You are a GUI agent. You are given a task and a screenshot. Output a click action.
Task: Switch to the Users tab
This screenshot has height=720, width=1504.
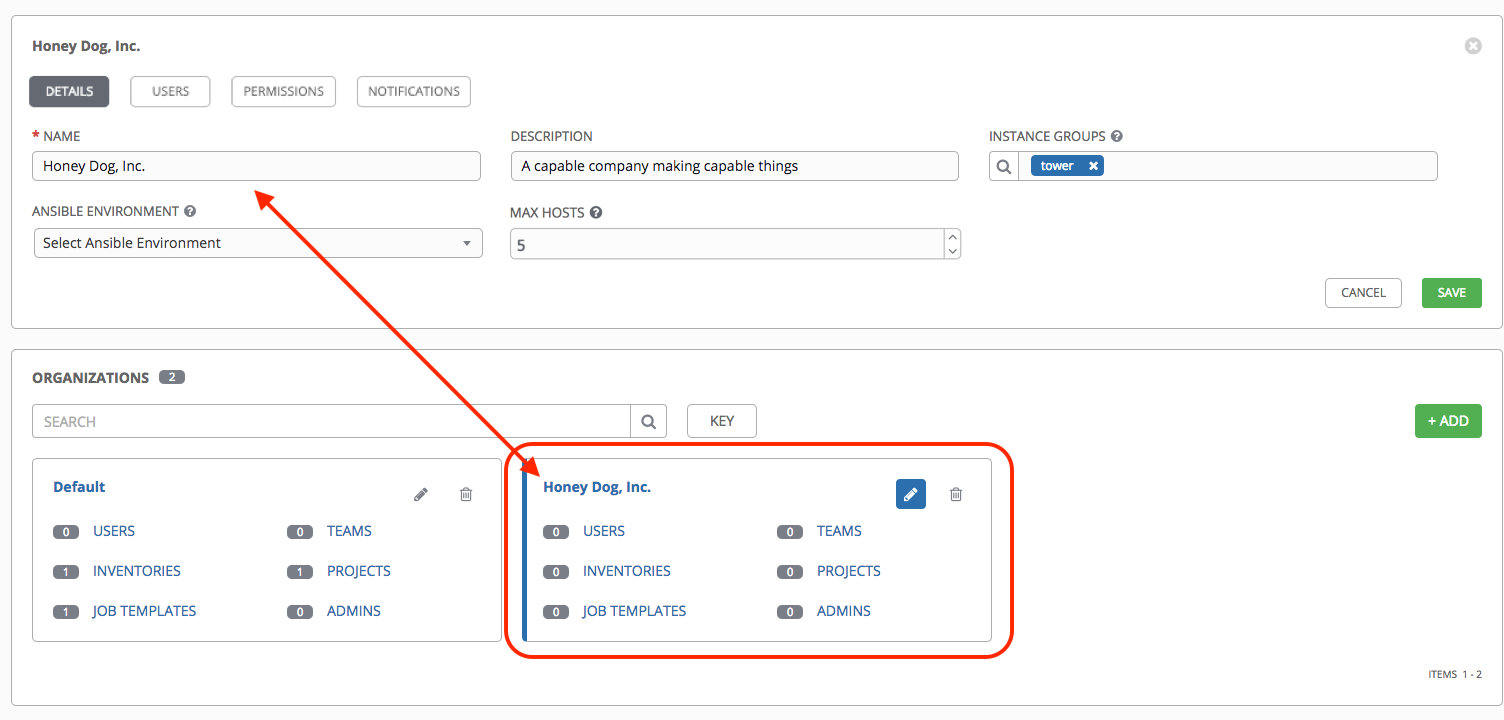(170, 91)
